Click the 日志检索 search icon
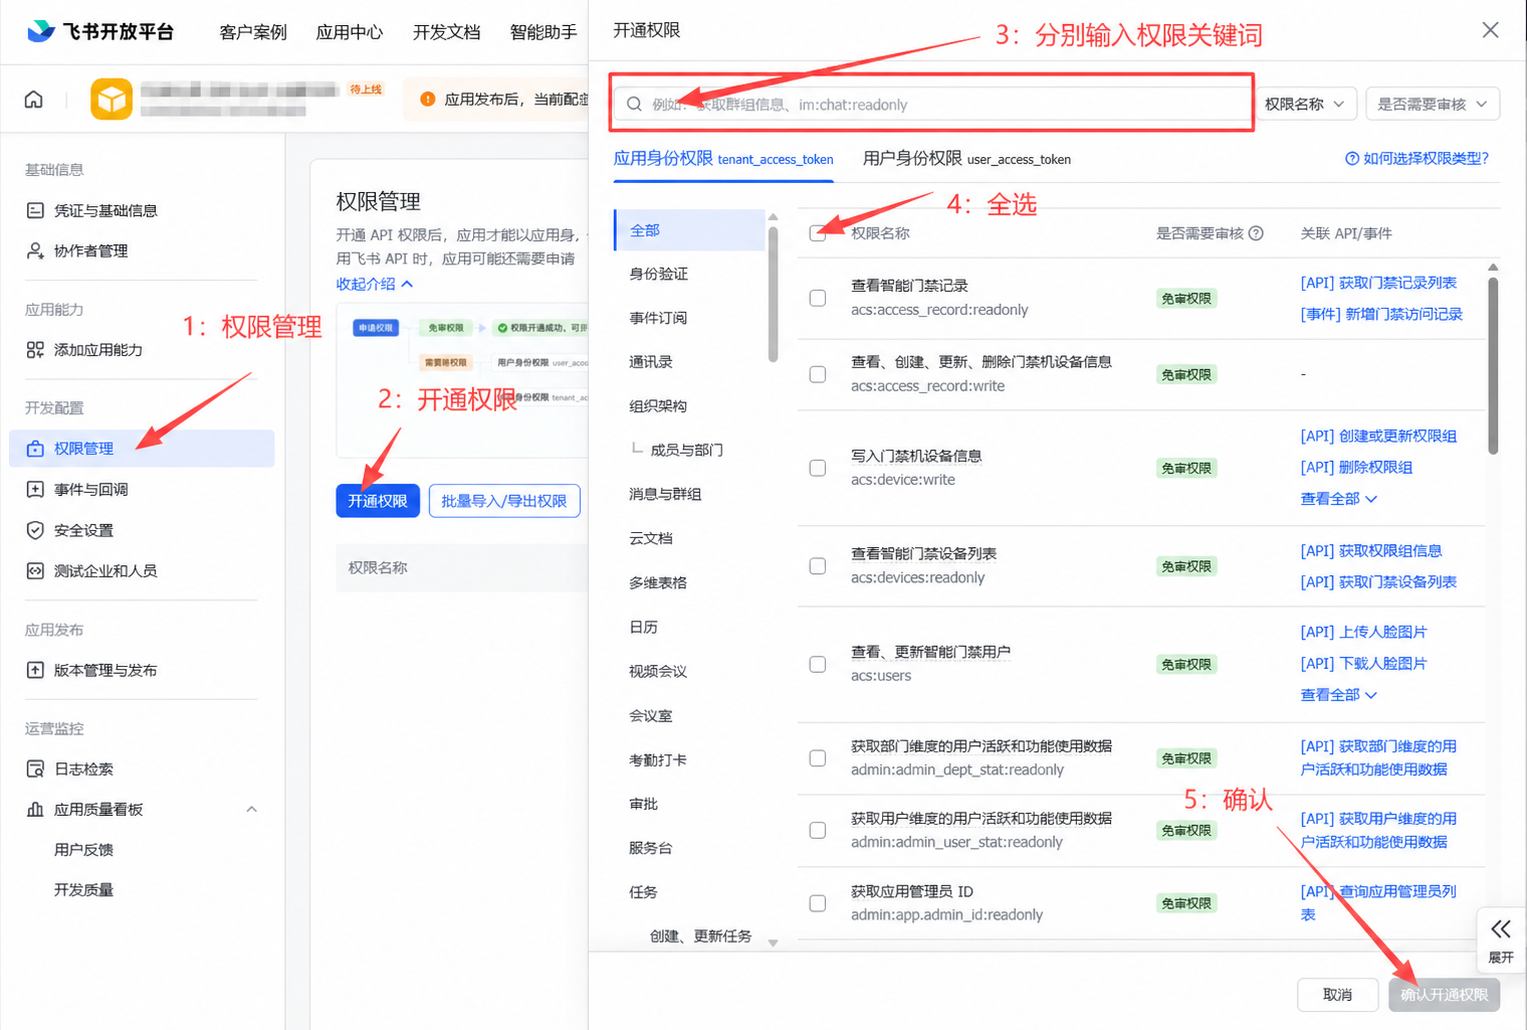 coord(35,769)
